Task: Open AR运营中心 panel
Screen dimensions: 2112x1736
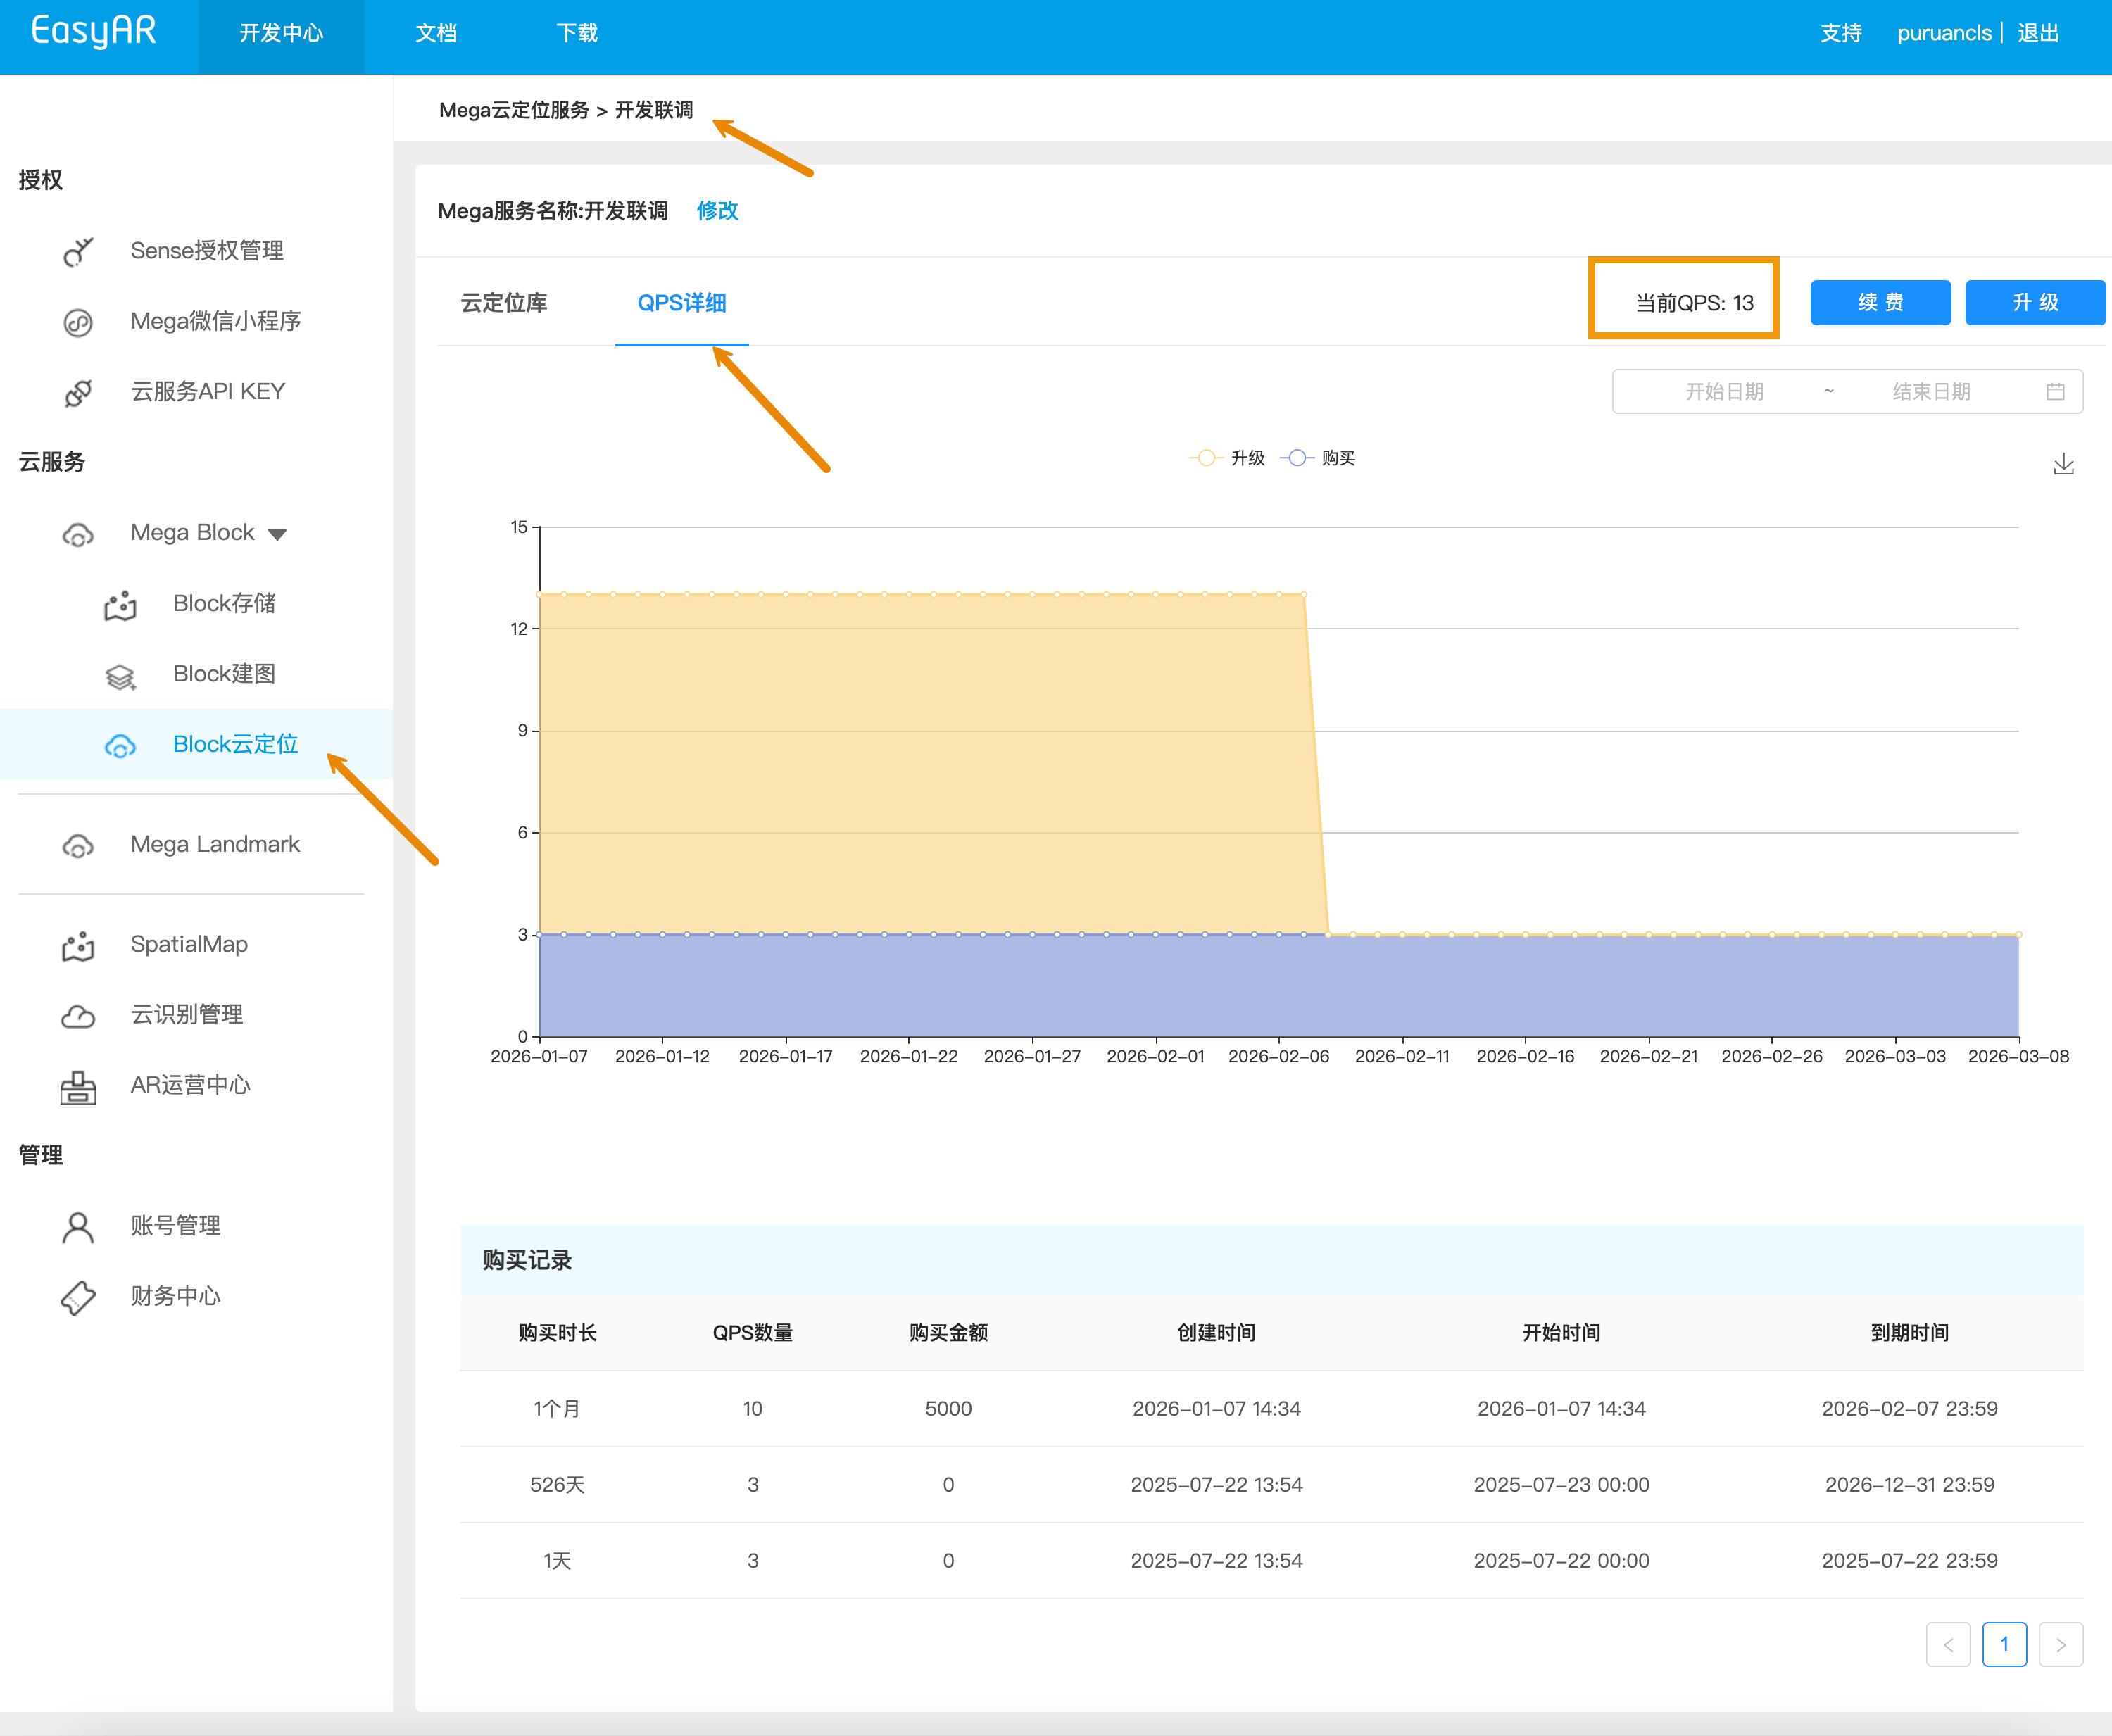Action: tap(191, 1085)
